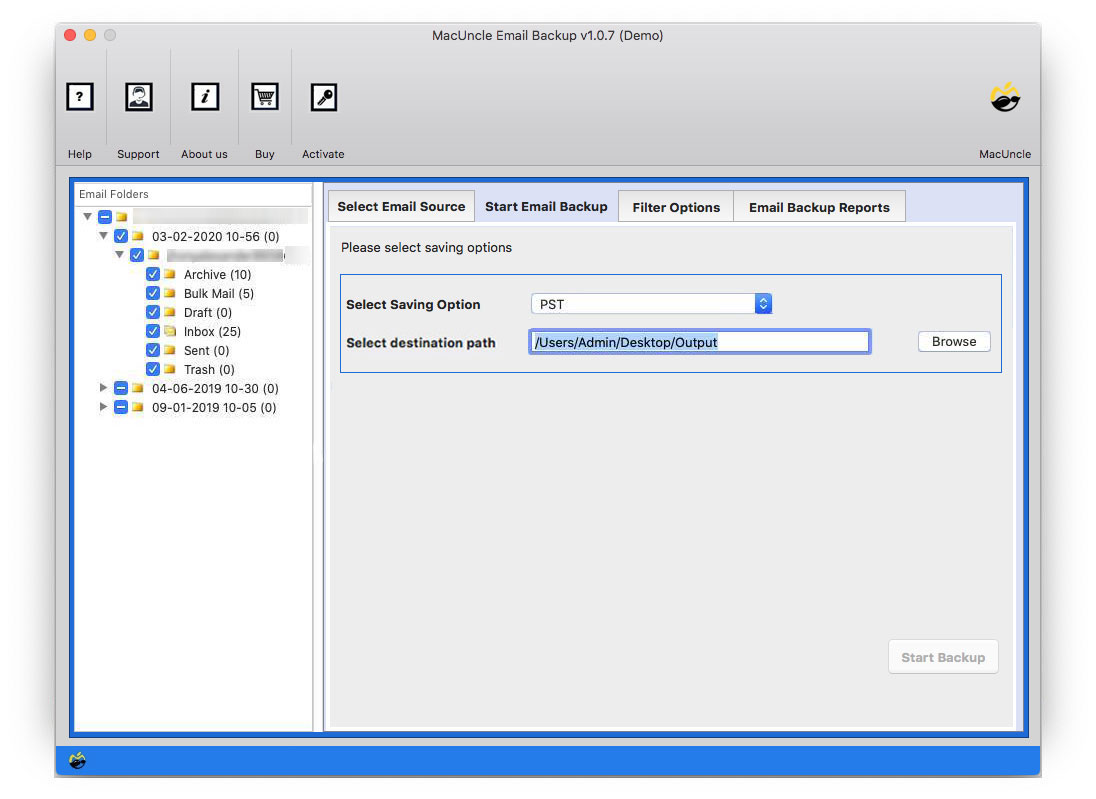This screenshot has height=799, width=1096.
Task: Uncheck the Trash (0) checkbox
Action: (x=153, y=369)
